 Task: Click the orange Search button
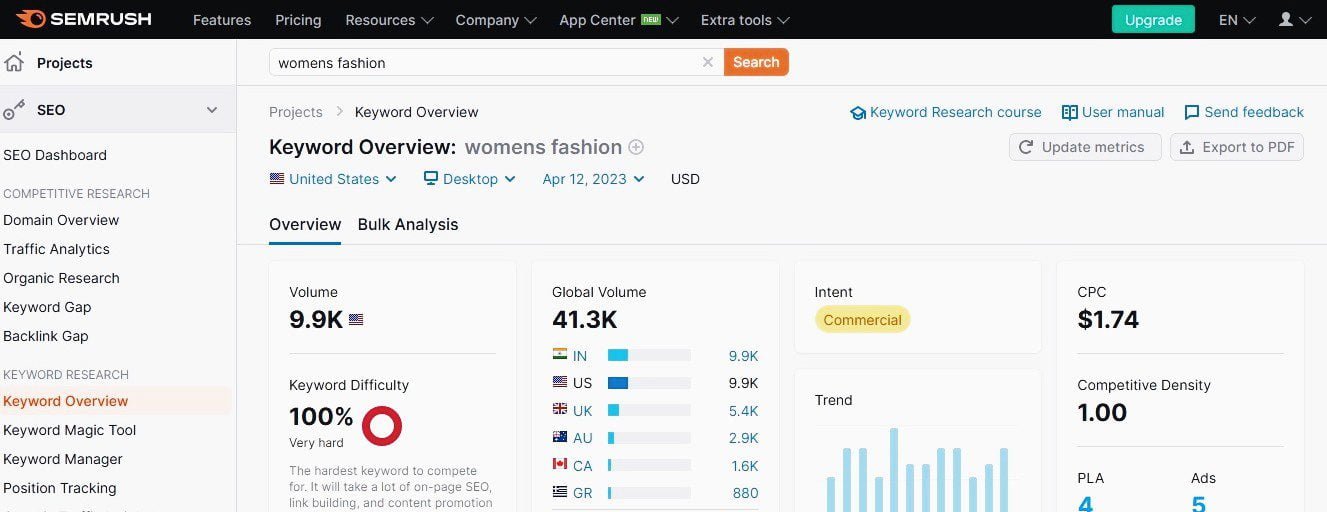click(756, 62)
